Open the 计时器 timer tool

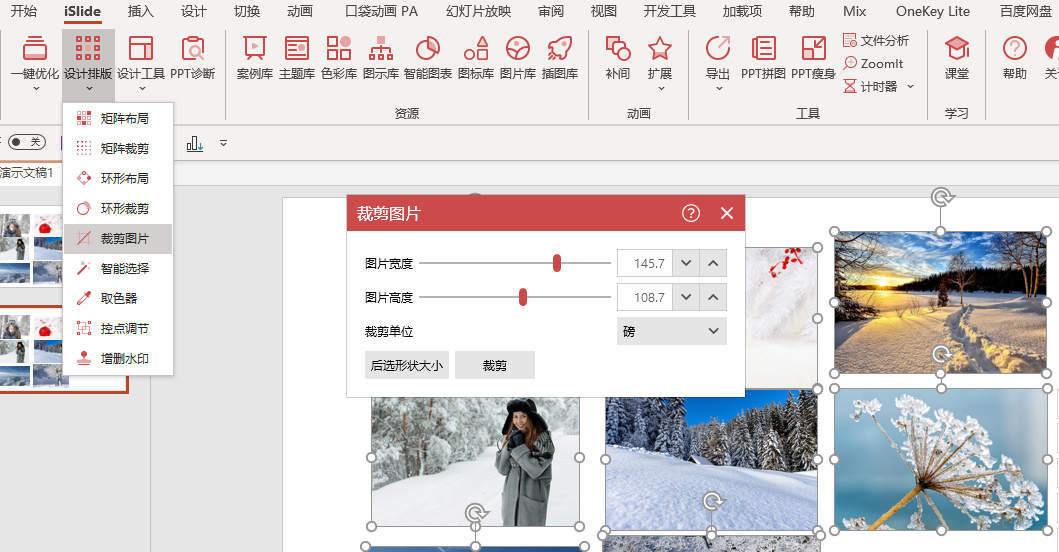point(871,86)
